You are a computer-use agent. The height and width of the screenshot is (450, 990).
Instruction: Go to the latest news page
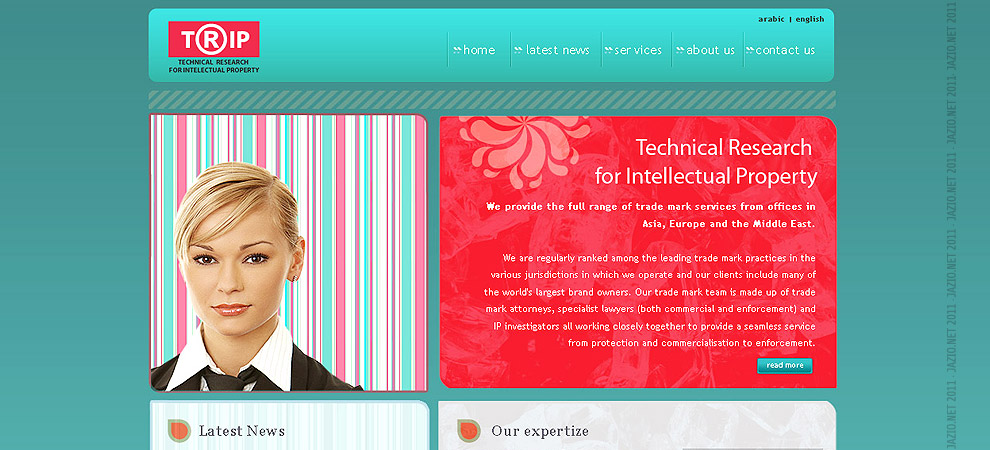click(558, 50)
